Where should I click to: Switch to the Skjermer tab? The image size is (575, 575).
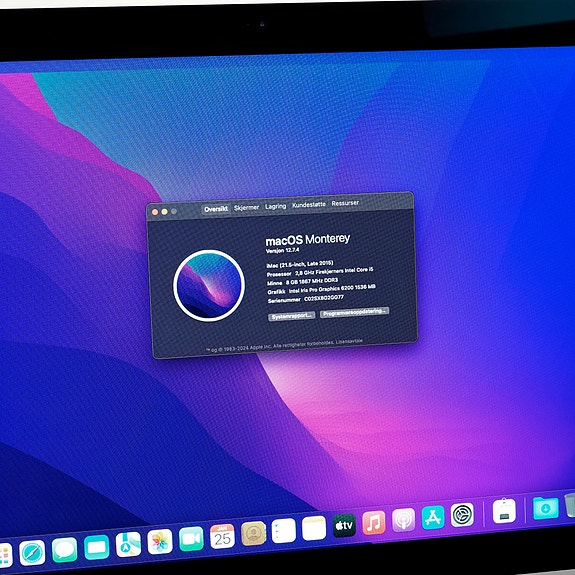click(246, 208)
